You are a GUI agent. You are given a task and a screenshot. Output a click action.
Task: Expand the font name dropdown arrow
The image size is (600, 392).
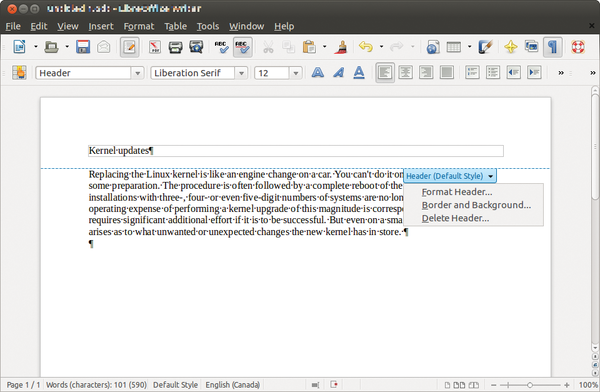point(241,73)
